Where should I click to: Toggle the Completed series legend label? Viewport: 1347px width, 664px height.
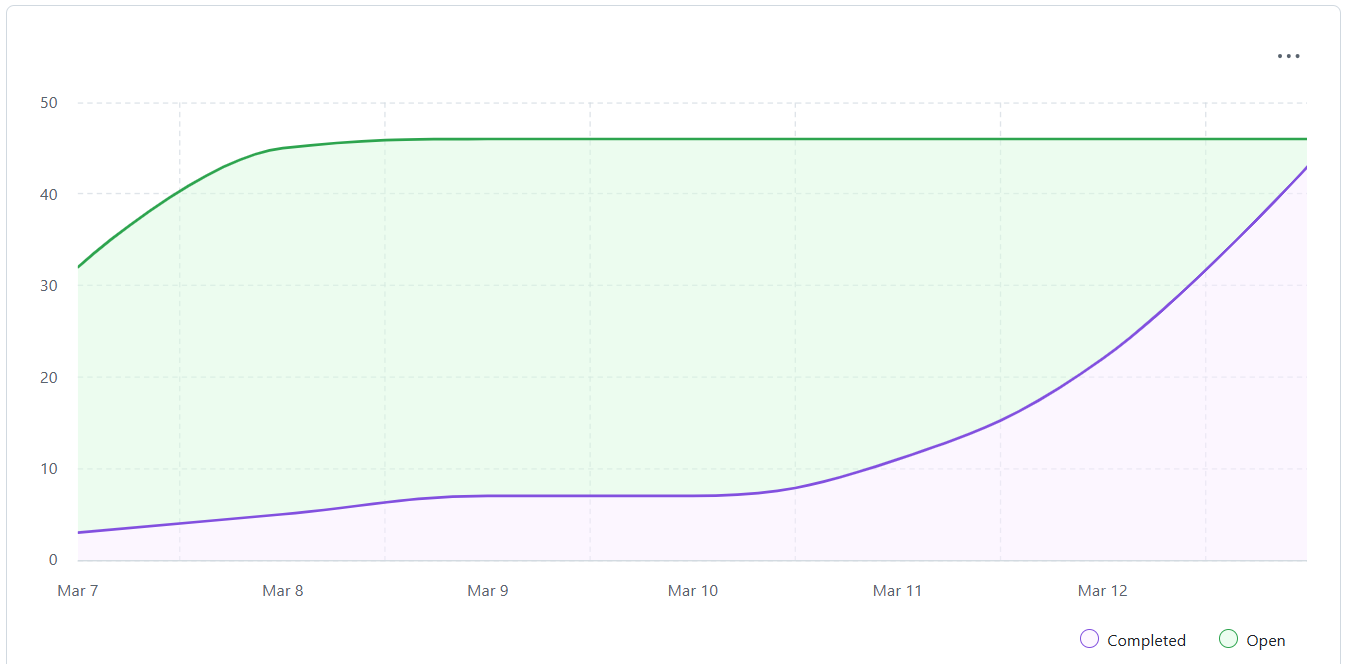pos(1146,641)
